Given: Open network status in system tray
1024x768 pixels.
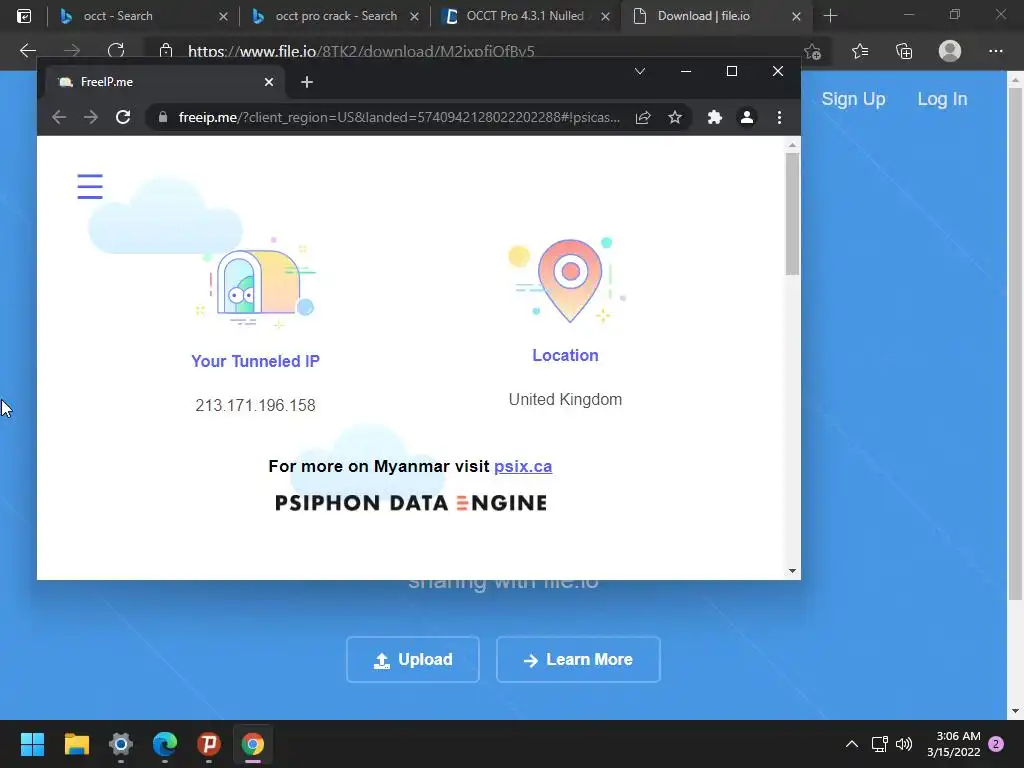Looking at the screenshot, I should pyautogui.click(x=879, y=744).
